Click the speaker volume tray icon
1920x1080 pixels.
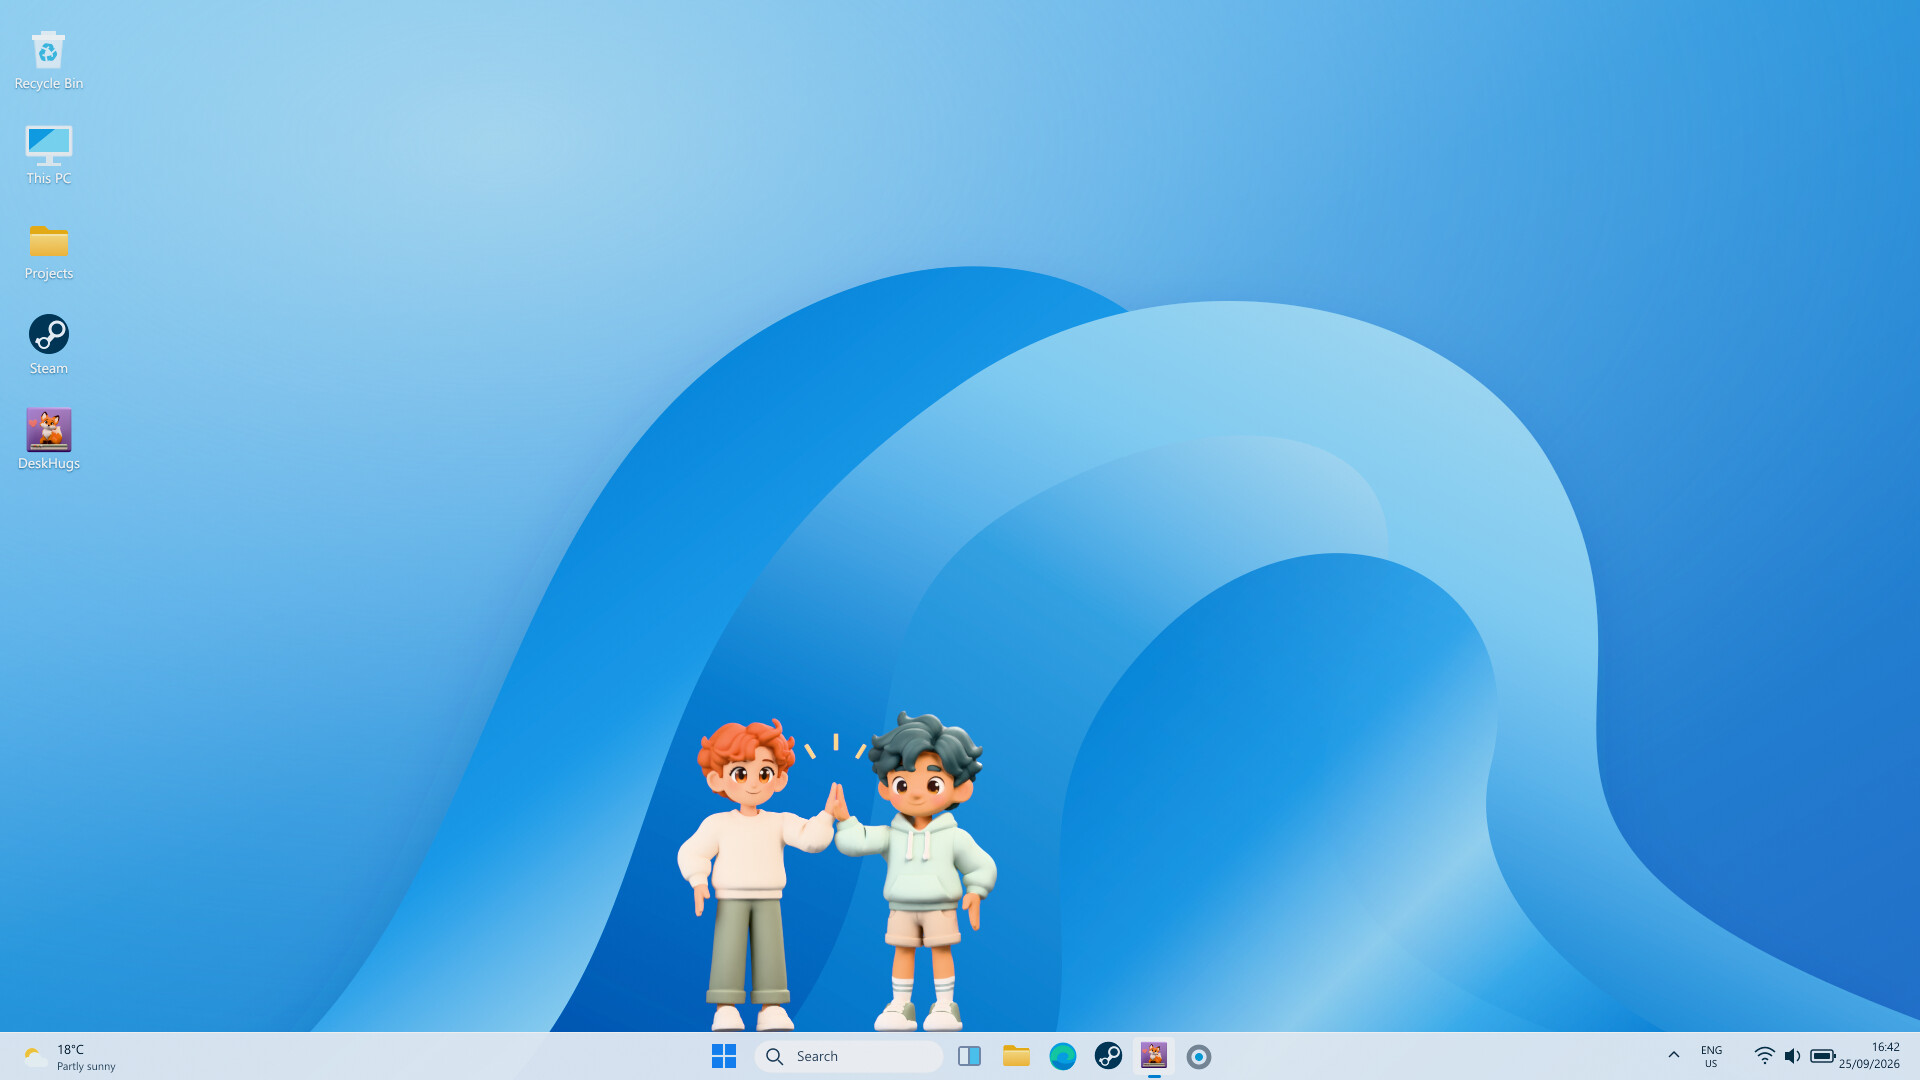(1792, 1056)
